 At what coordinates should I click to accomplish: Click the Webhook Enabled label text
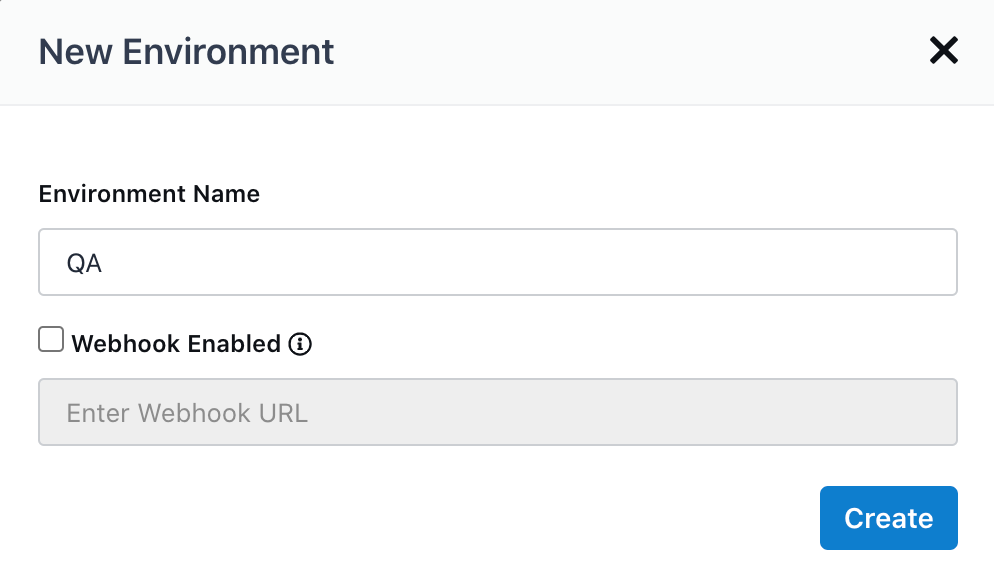pos(176,344)
